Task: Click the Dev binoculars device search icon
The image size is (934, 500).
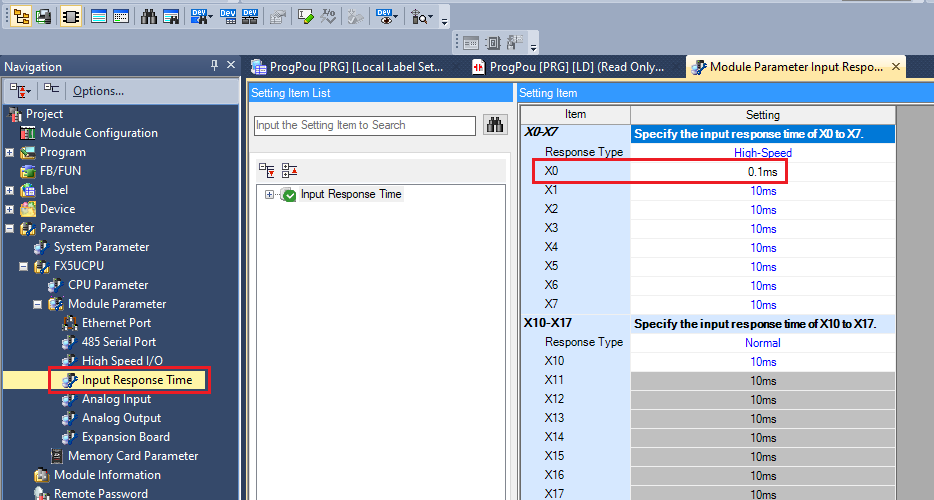Action: coord(198,17)
